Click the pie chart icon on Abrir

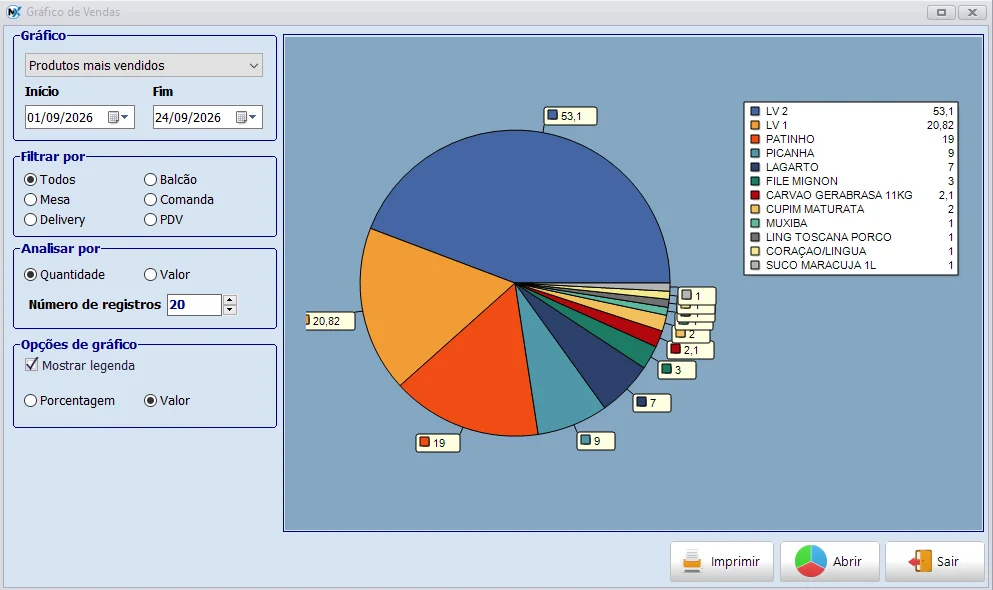[811, 562]
